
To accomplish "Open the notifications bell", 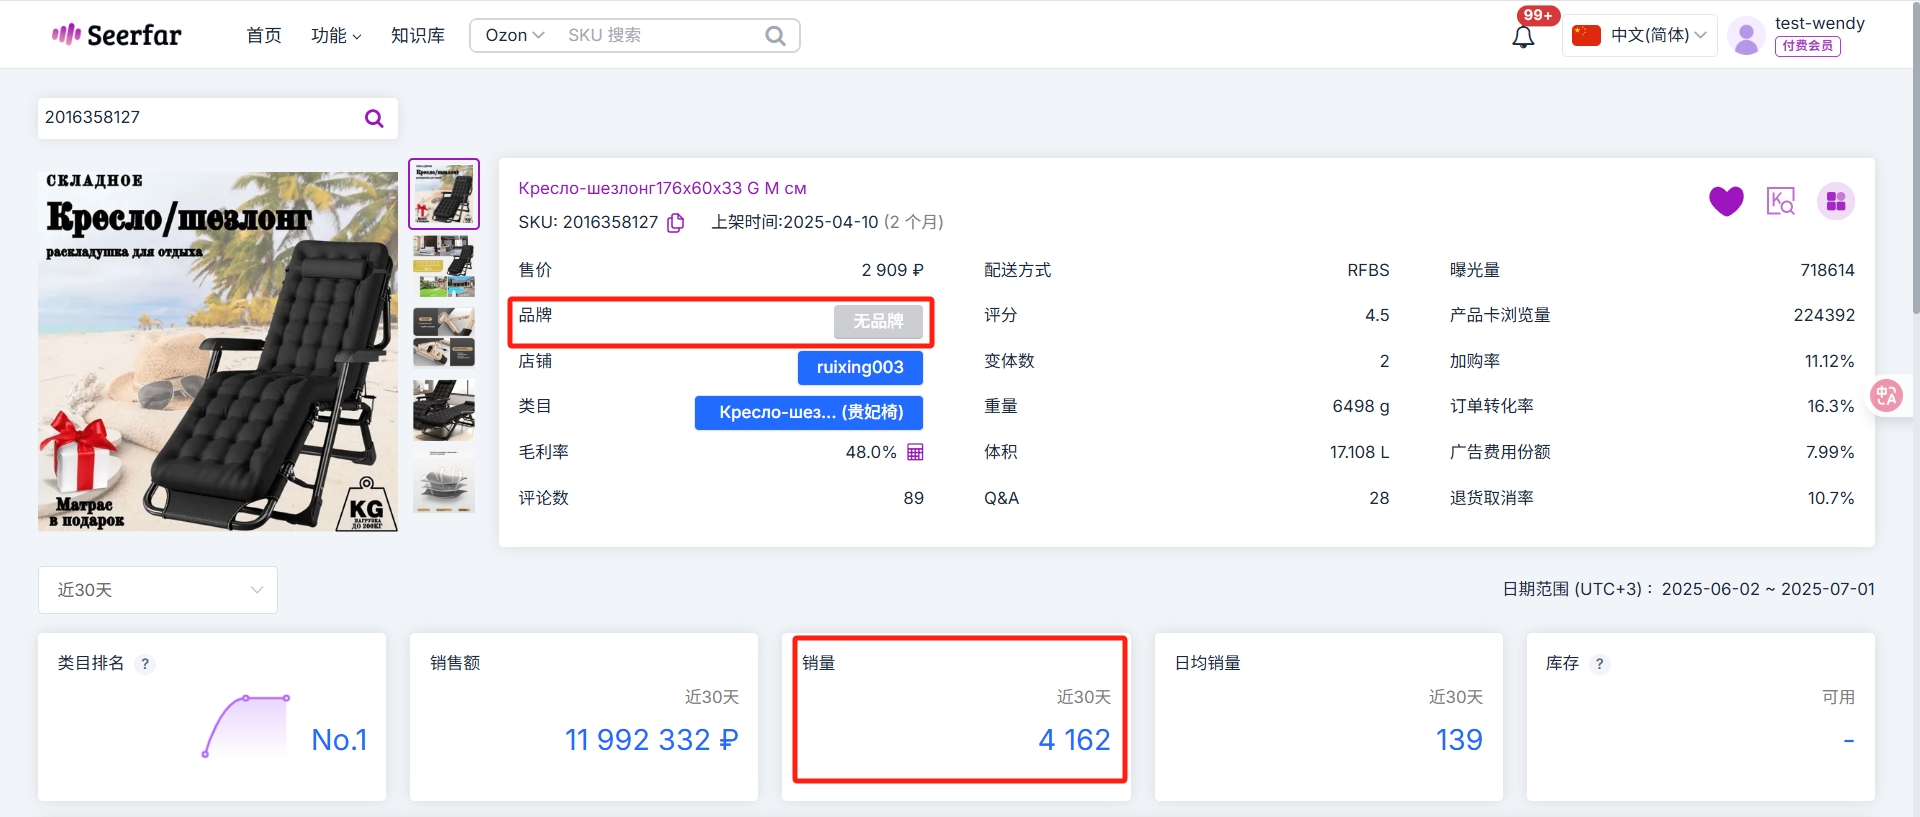I will click(1523, 37).
